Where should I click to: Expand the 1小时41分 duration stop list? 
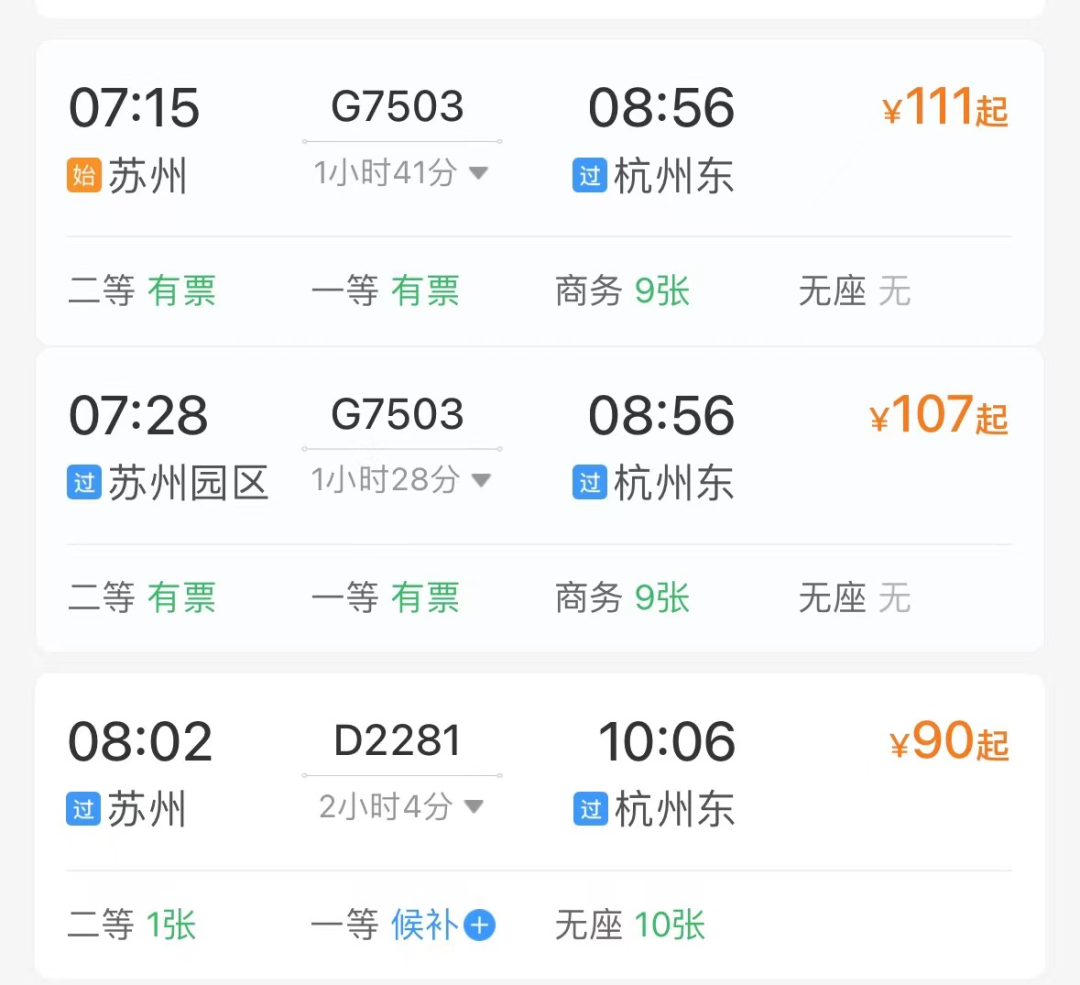[x=478, y=174]
